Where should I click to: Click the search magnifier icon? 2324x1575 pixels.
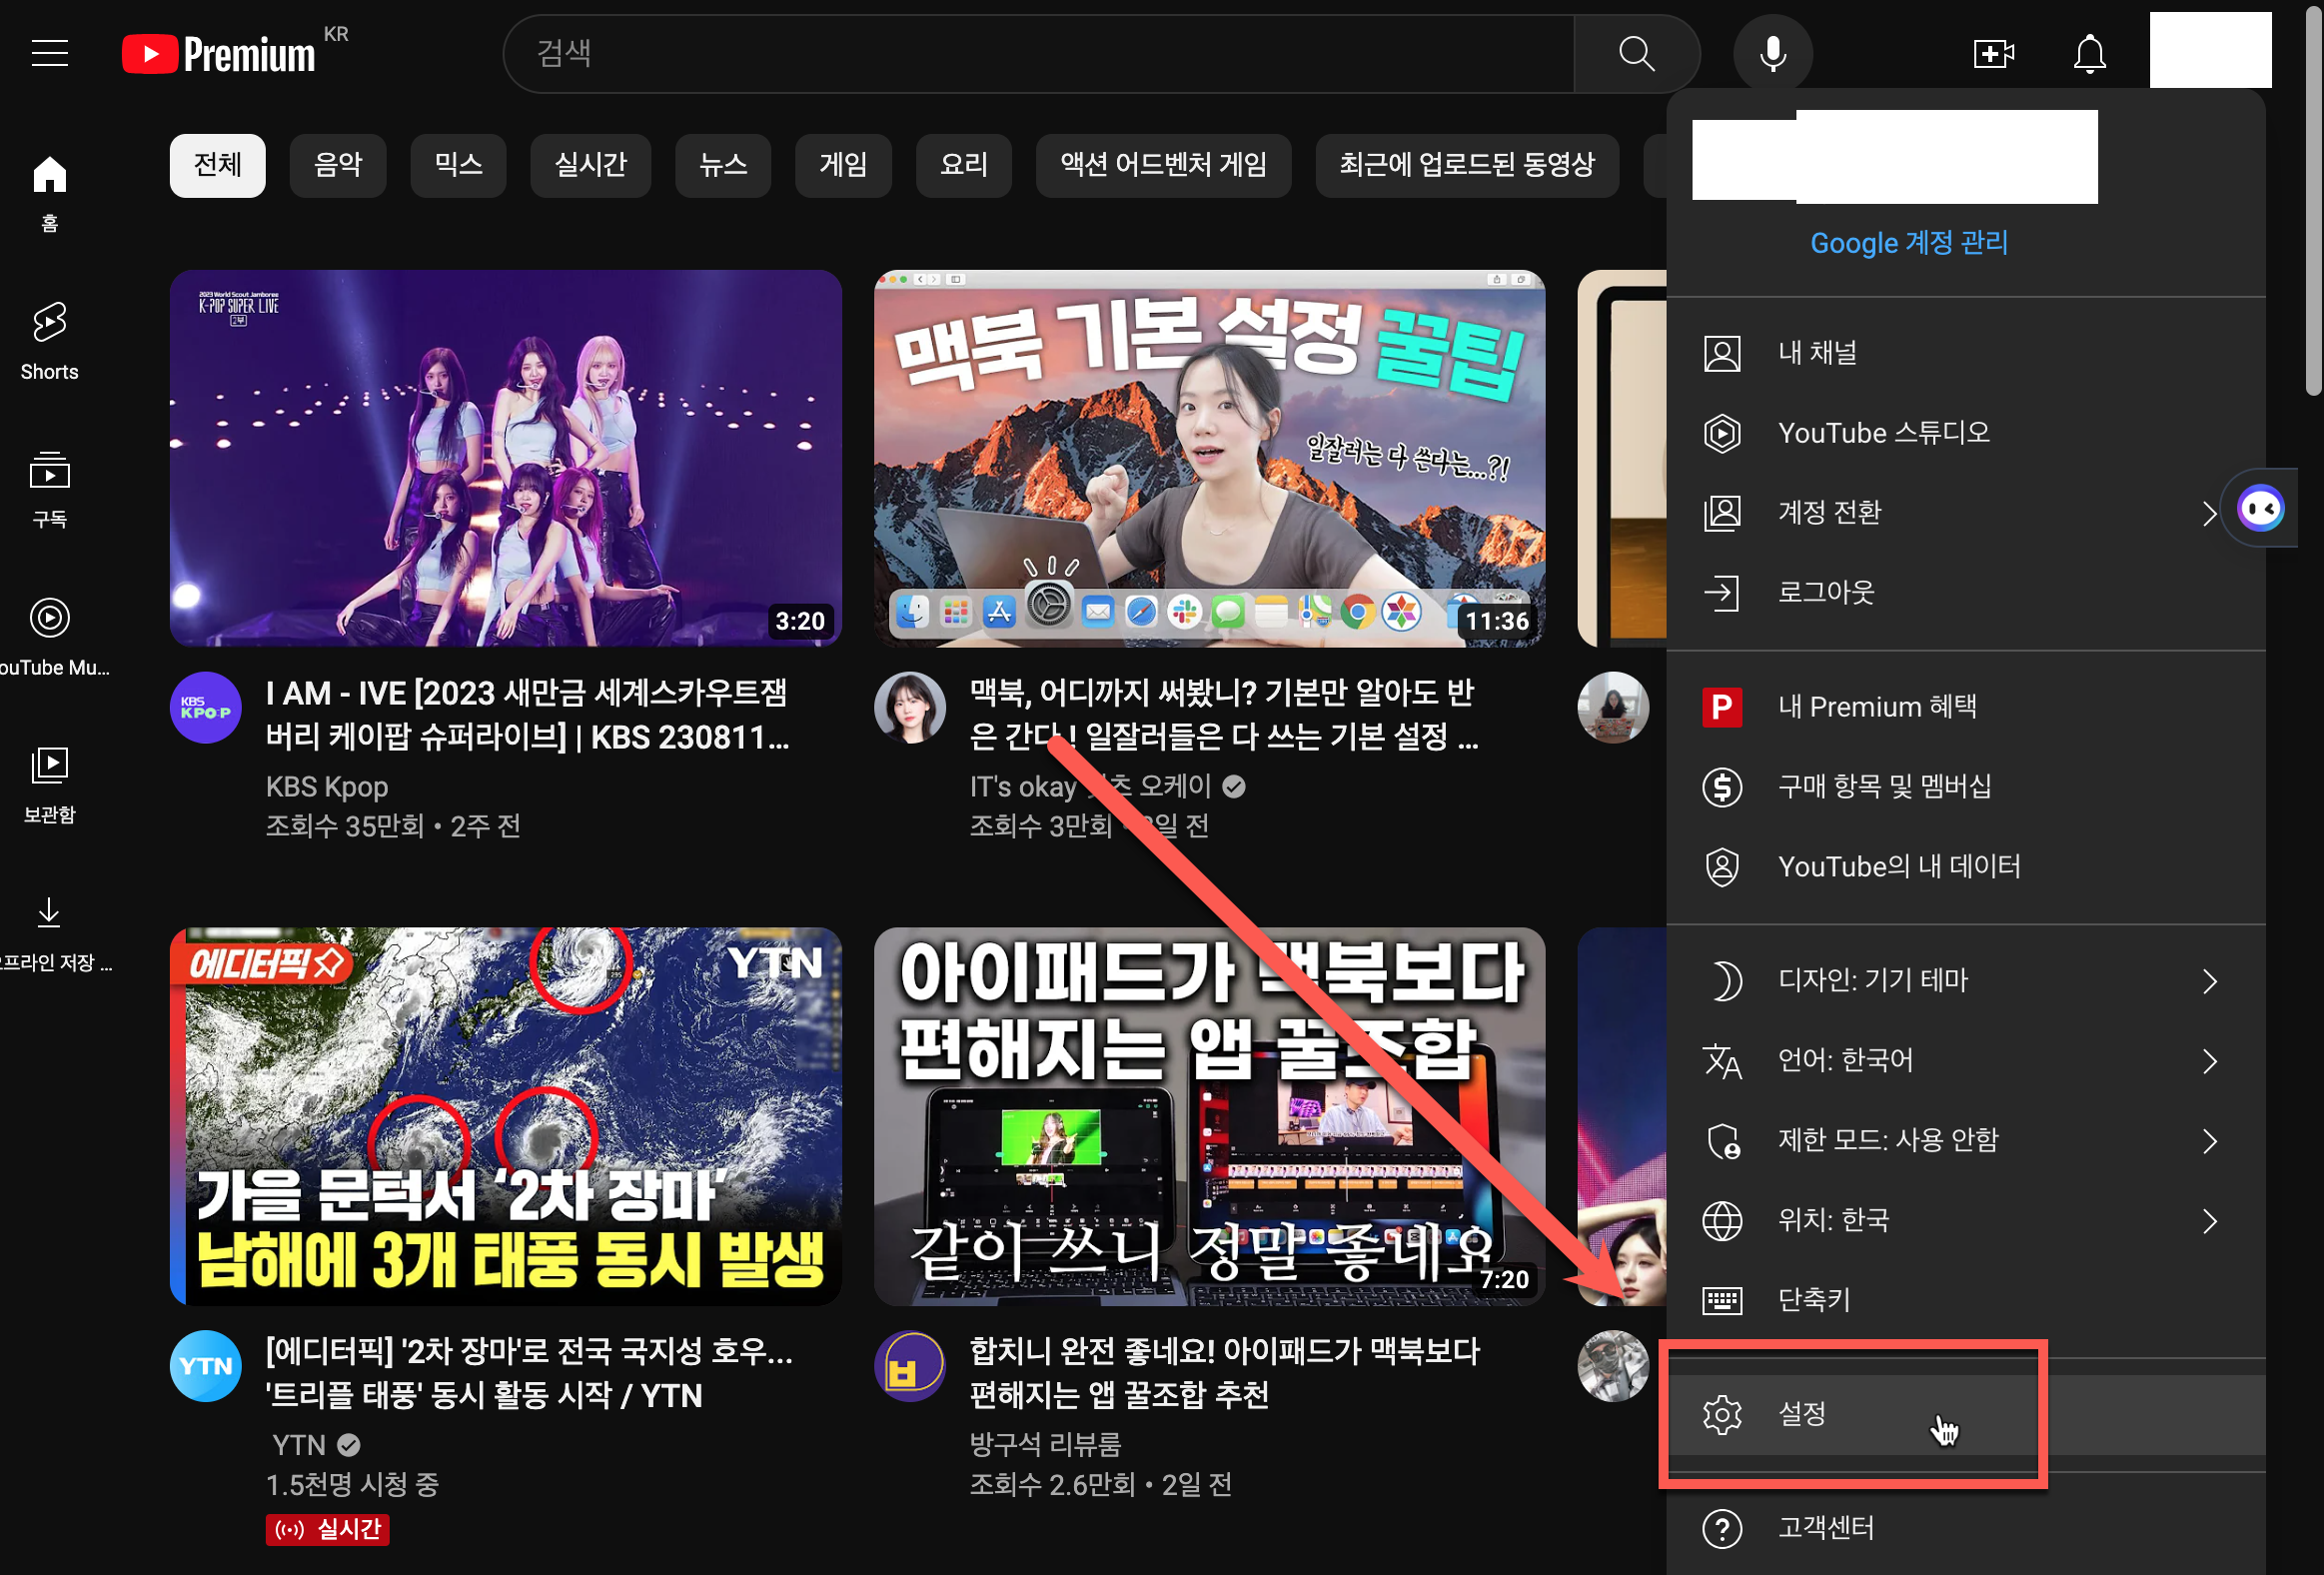[1636, 53]
